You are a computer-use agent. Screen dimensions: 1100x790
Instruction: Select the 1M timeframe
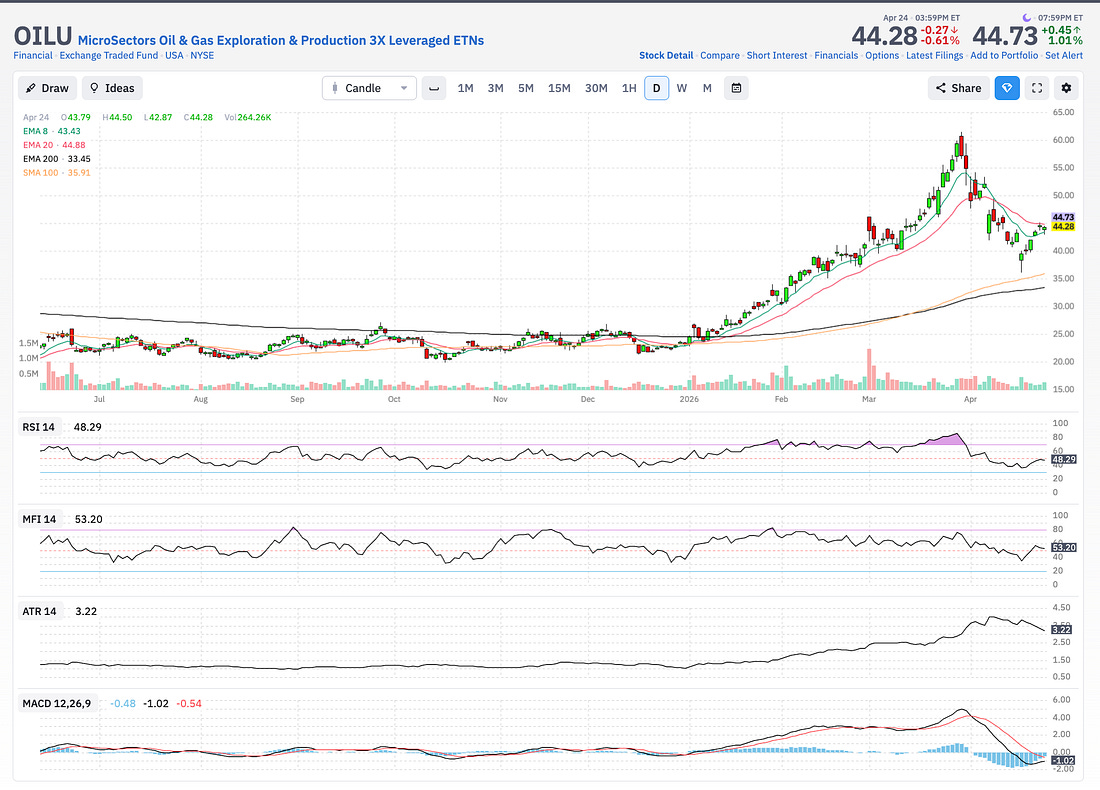[x=465, y=88]
